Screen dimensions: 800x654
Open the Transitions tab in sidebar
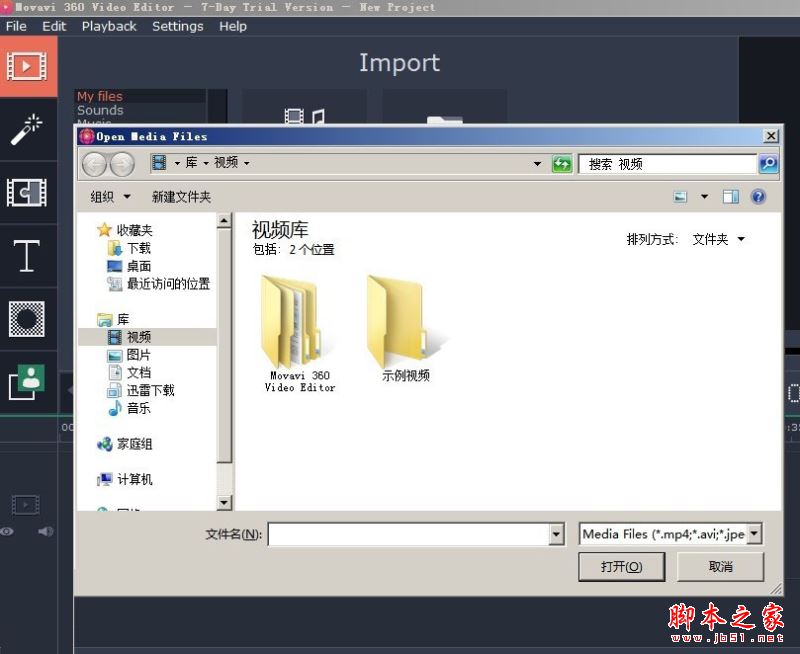coord(28,192)
